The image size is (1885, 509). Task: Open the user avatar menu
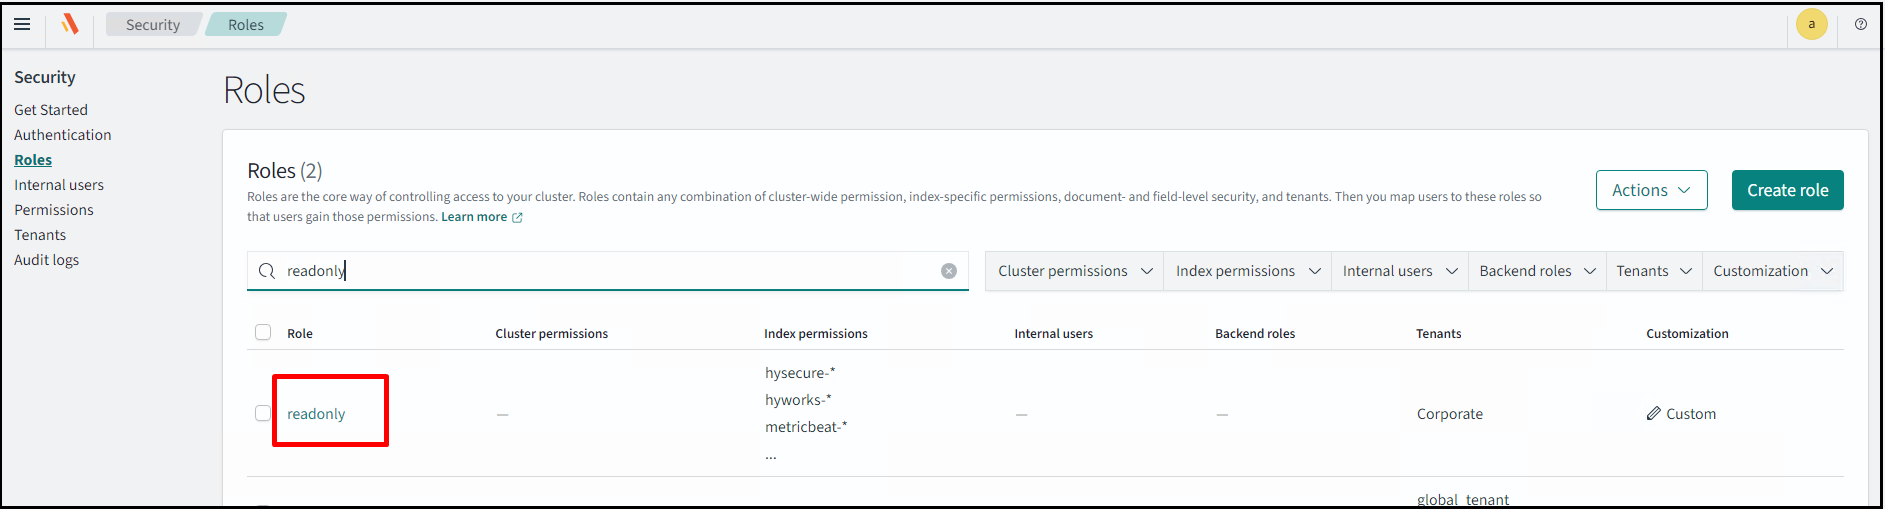click(x=1811, y=24)
